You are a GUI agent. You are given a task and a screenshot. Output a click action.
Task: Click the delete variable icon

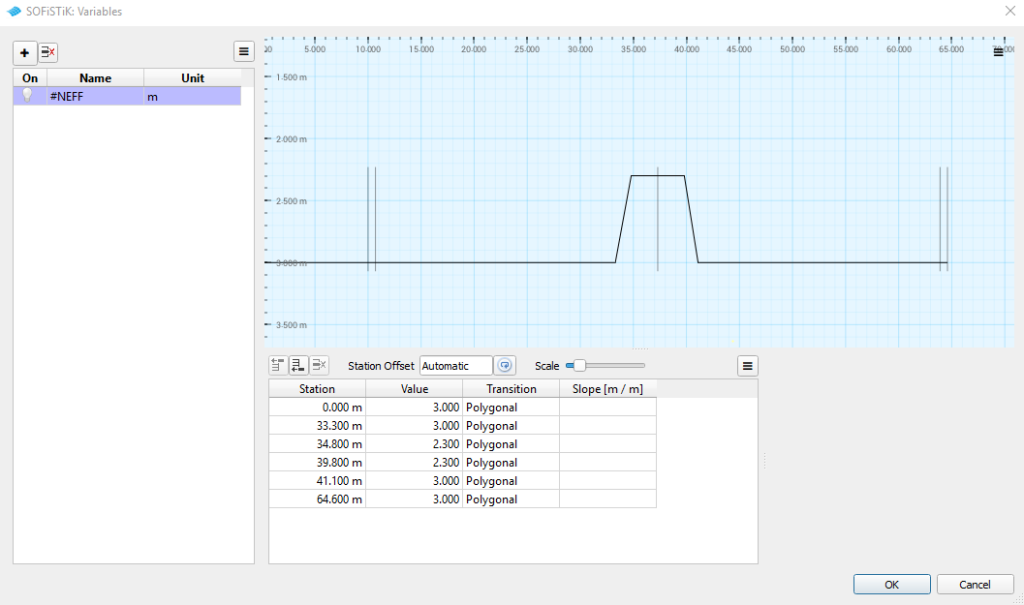click(48, 52)
